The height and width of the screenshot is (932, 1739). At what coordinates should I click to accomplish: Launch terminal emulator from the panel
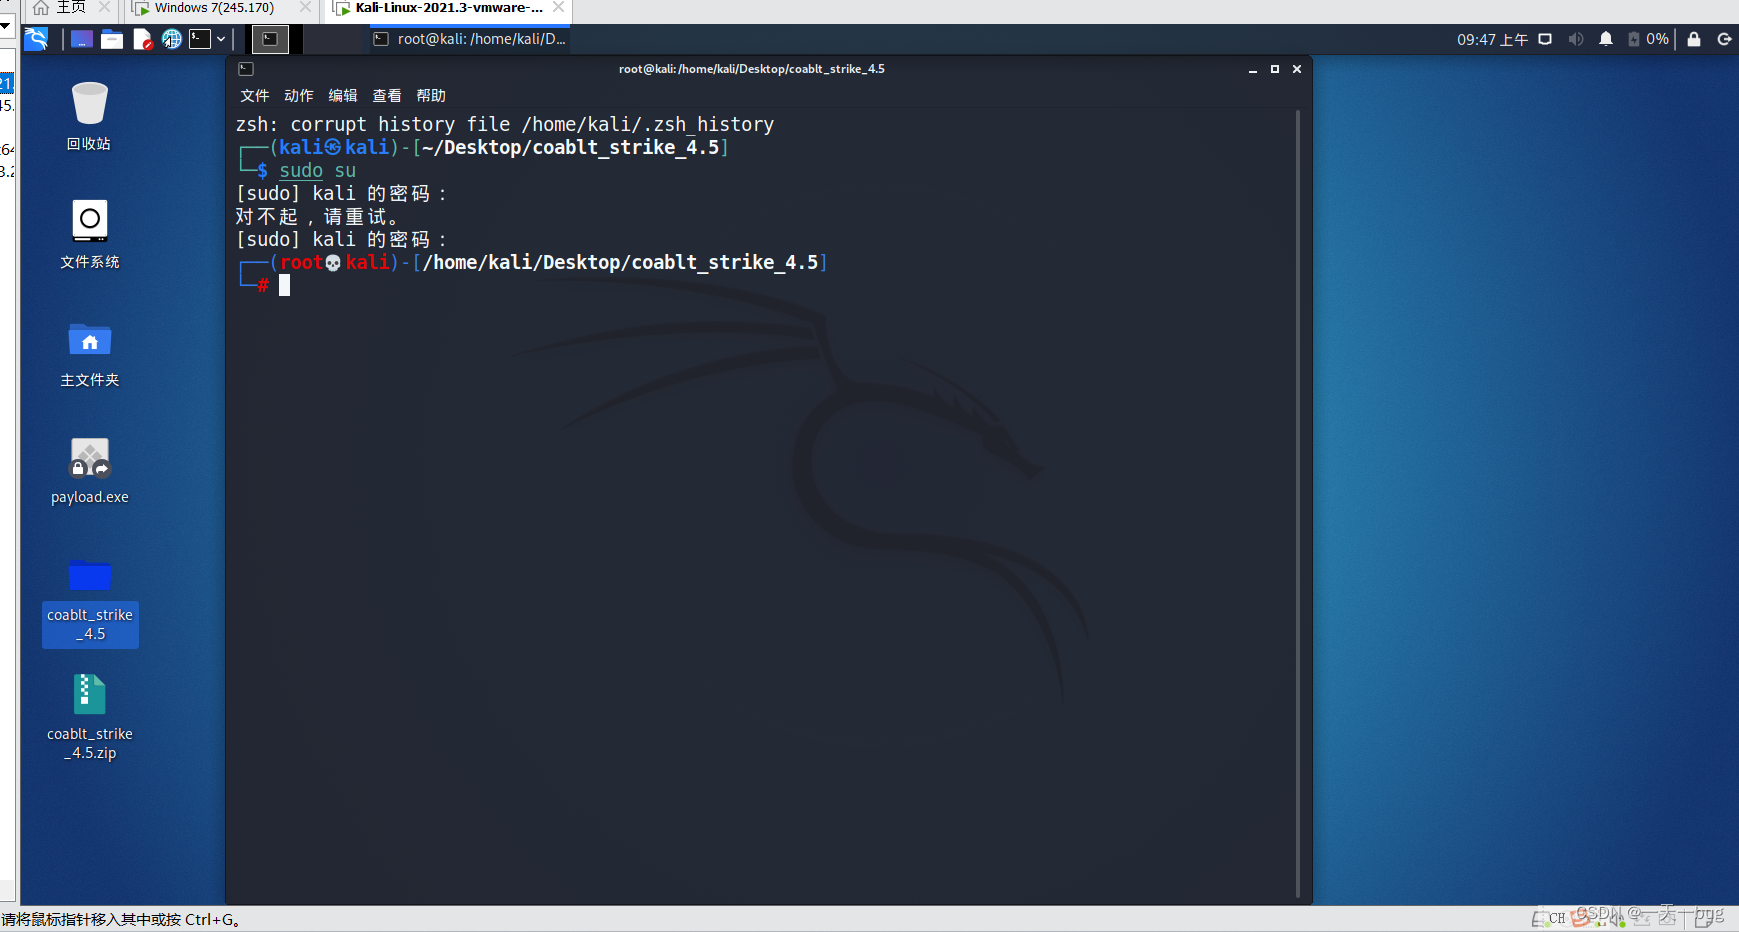[x=200, y=39]
